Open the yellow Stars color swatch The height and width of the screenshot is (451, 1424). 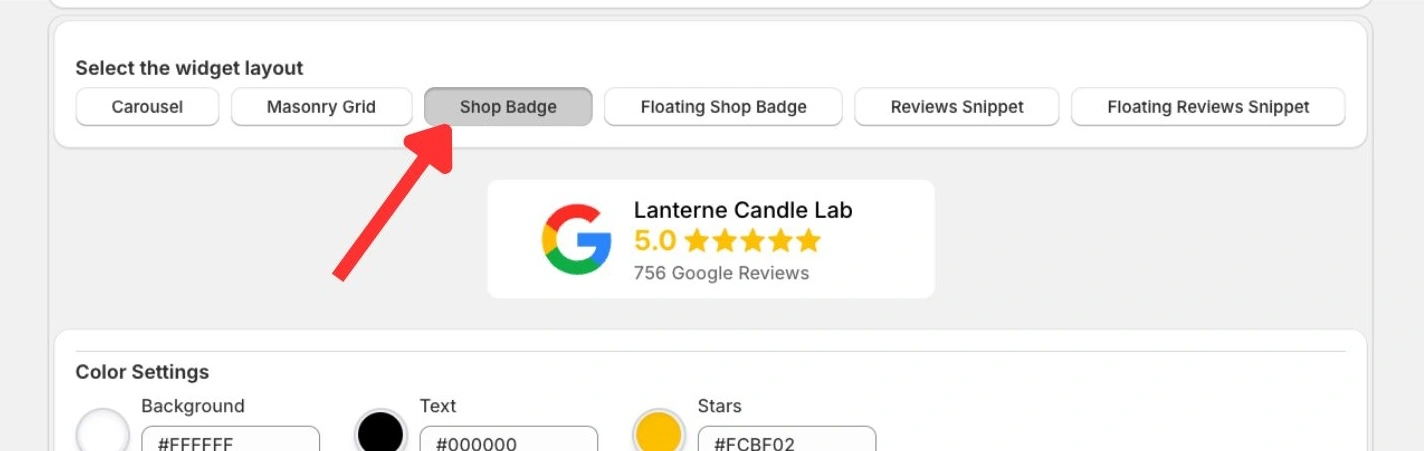(659, 434)
